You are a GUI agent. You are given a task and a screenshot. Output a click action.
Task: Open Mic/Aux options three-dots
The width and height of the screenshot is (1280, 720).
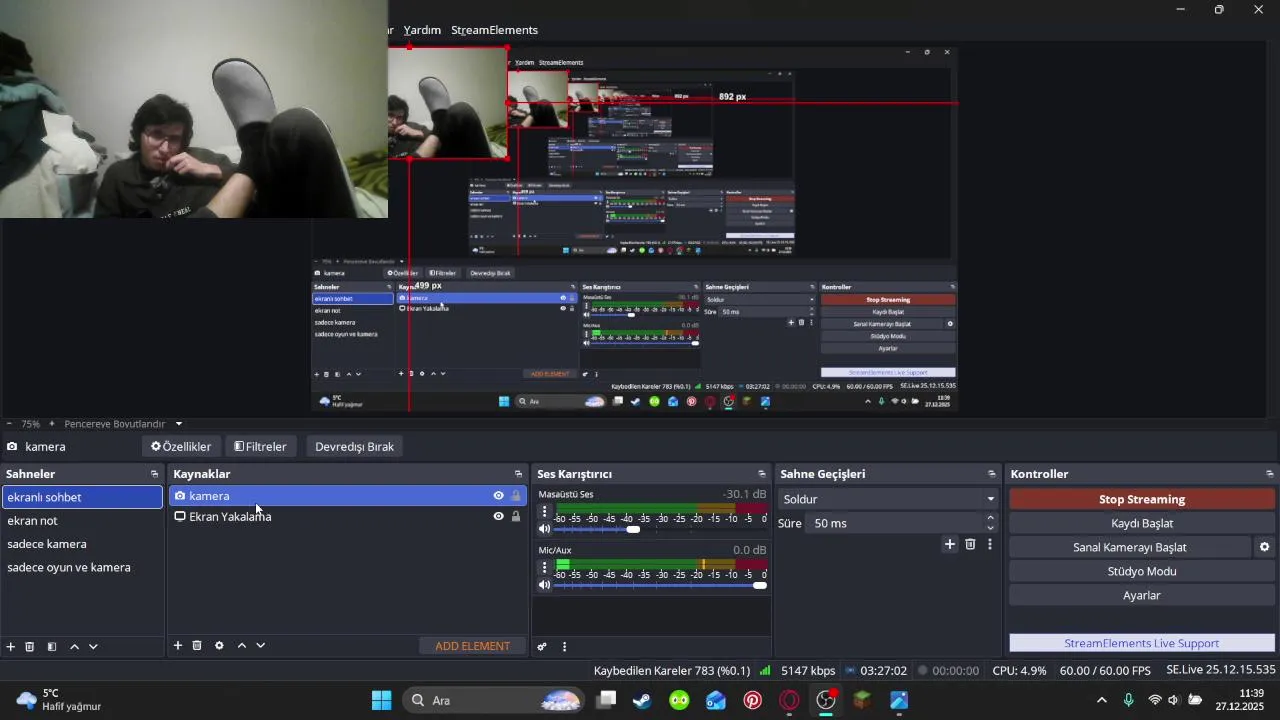(544, 567)
